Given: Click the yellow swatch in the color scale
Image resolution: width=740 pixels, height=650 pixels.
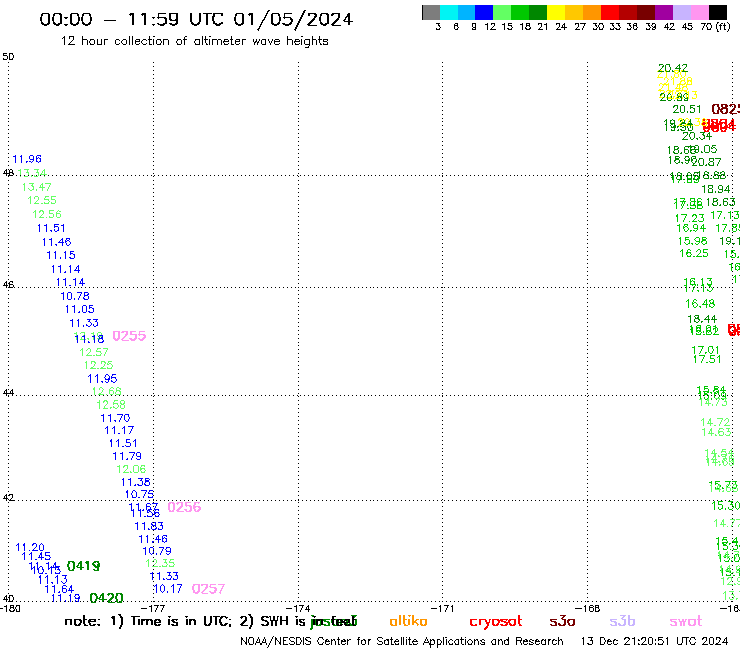Looking at the screenshot, I should pyautogui.click(x=555, y=12).
